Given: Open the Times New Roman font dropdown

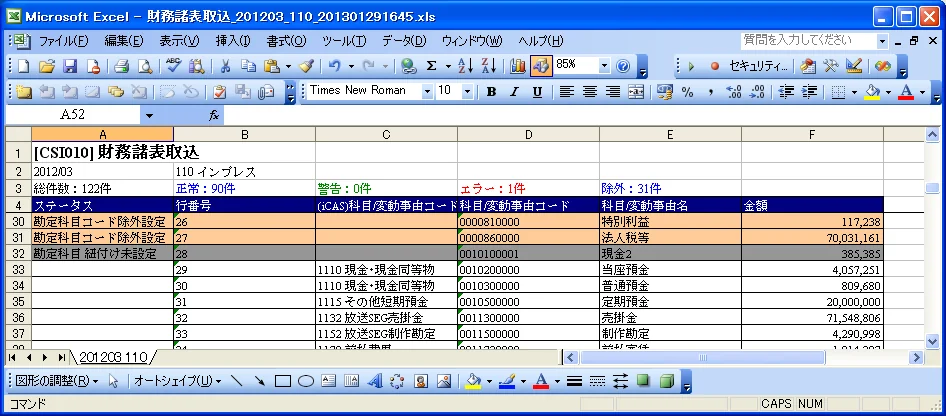Looking at the screenshot, I should tap(428, 92).
